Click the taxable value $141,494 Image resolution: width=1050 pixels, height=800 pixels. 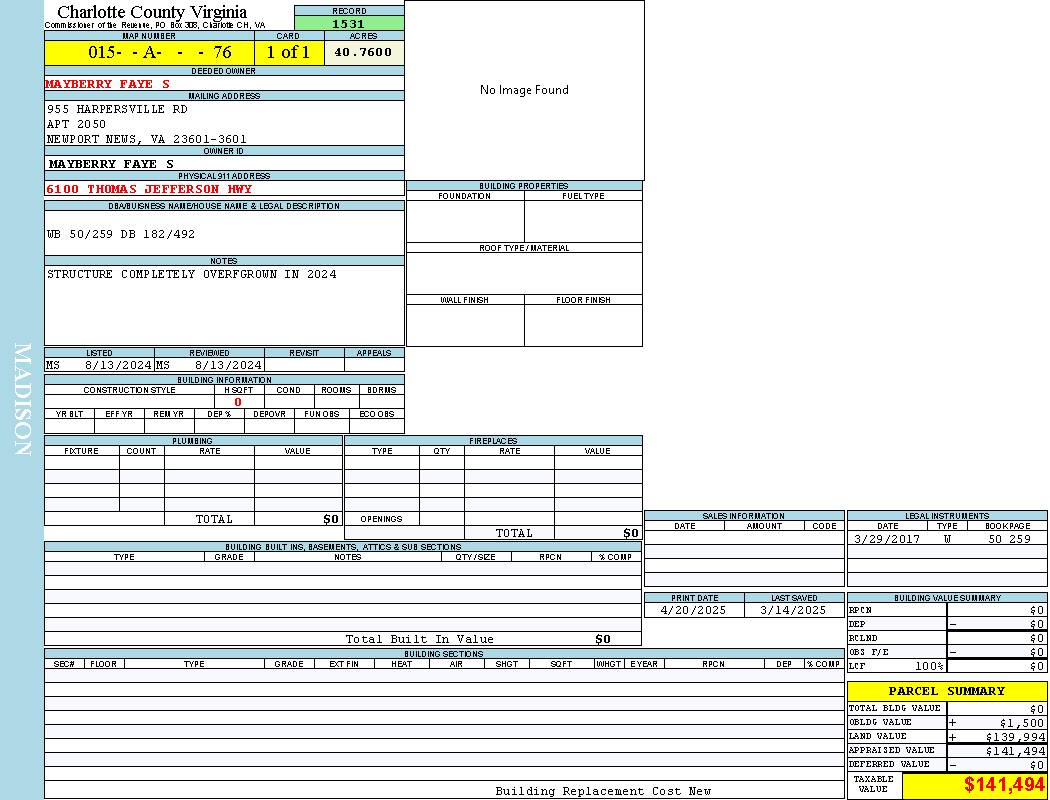[1003, 785]
